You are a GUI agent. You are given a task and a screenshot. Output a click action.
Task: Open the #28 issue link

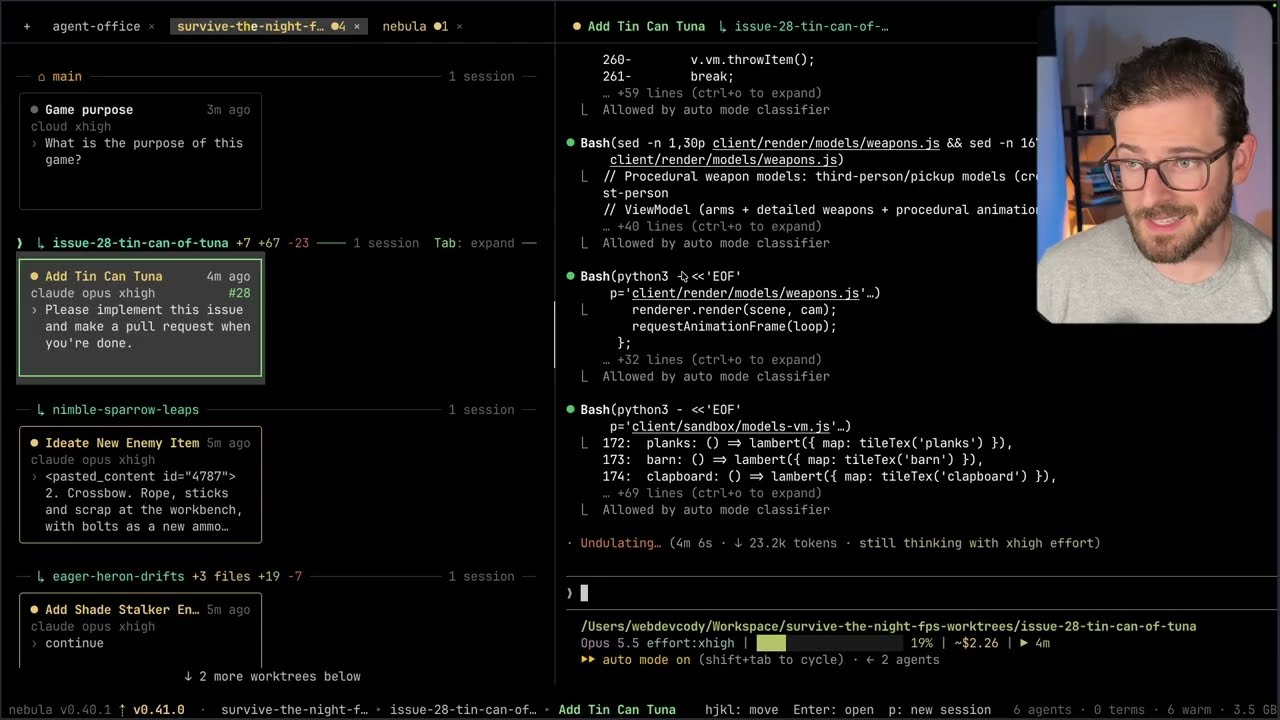(239, 293)
